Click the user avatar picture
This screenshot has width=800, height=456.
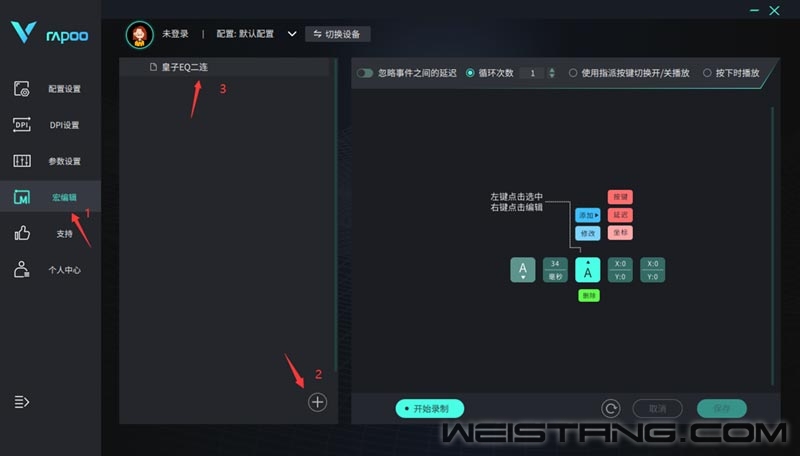click(140, 35)
